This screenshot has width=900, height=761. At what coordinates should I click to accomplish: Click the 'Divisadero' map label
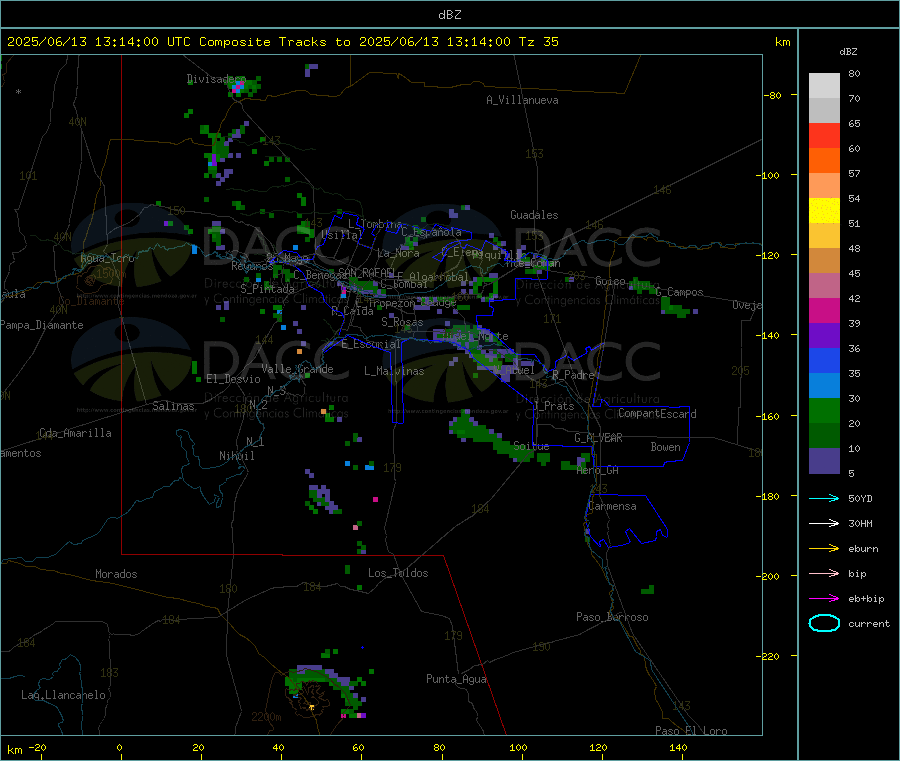click(x=214, y=79)
